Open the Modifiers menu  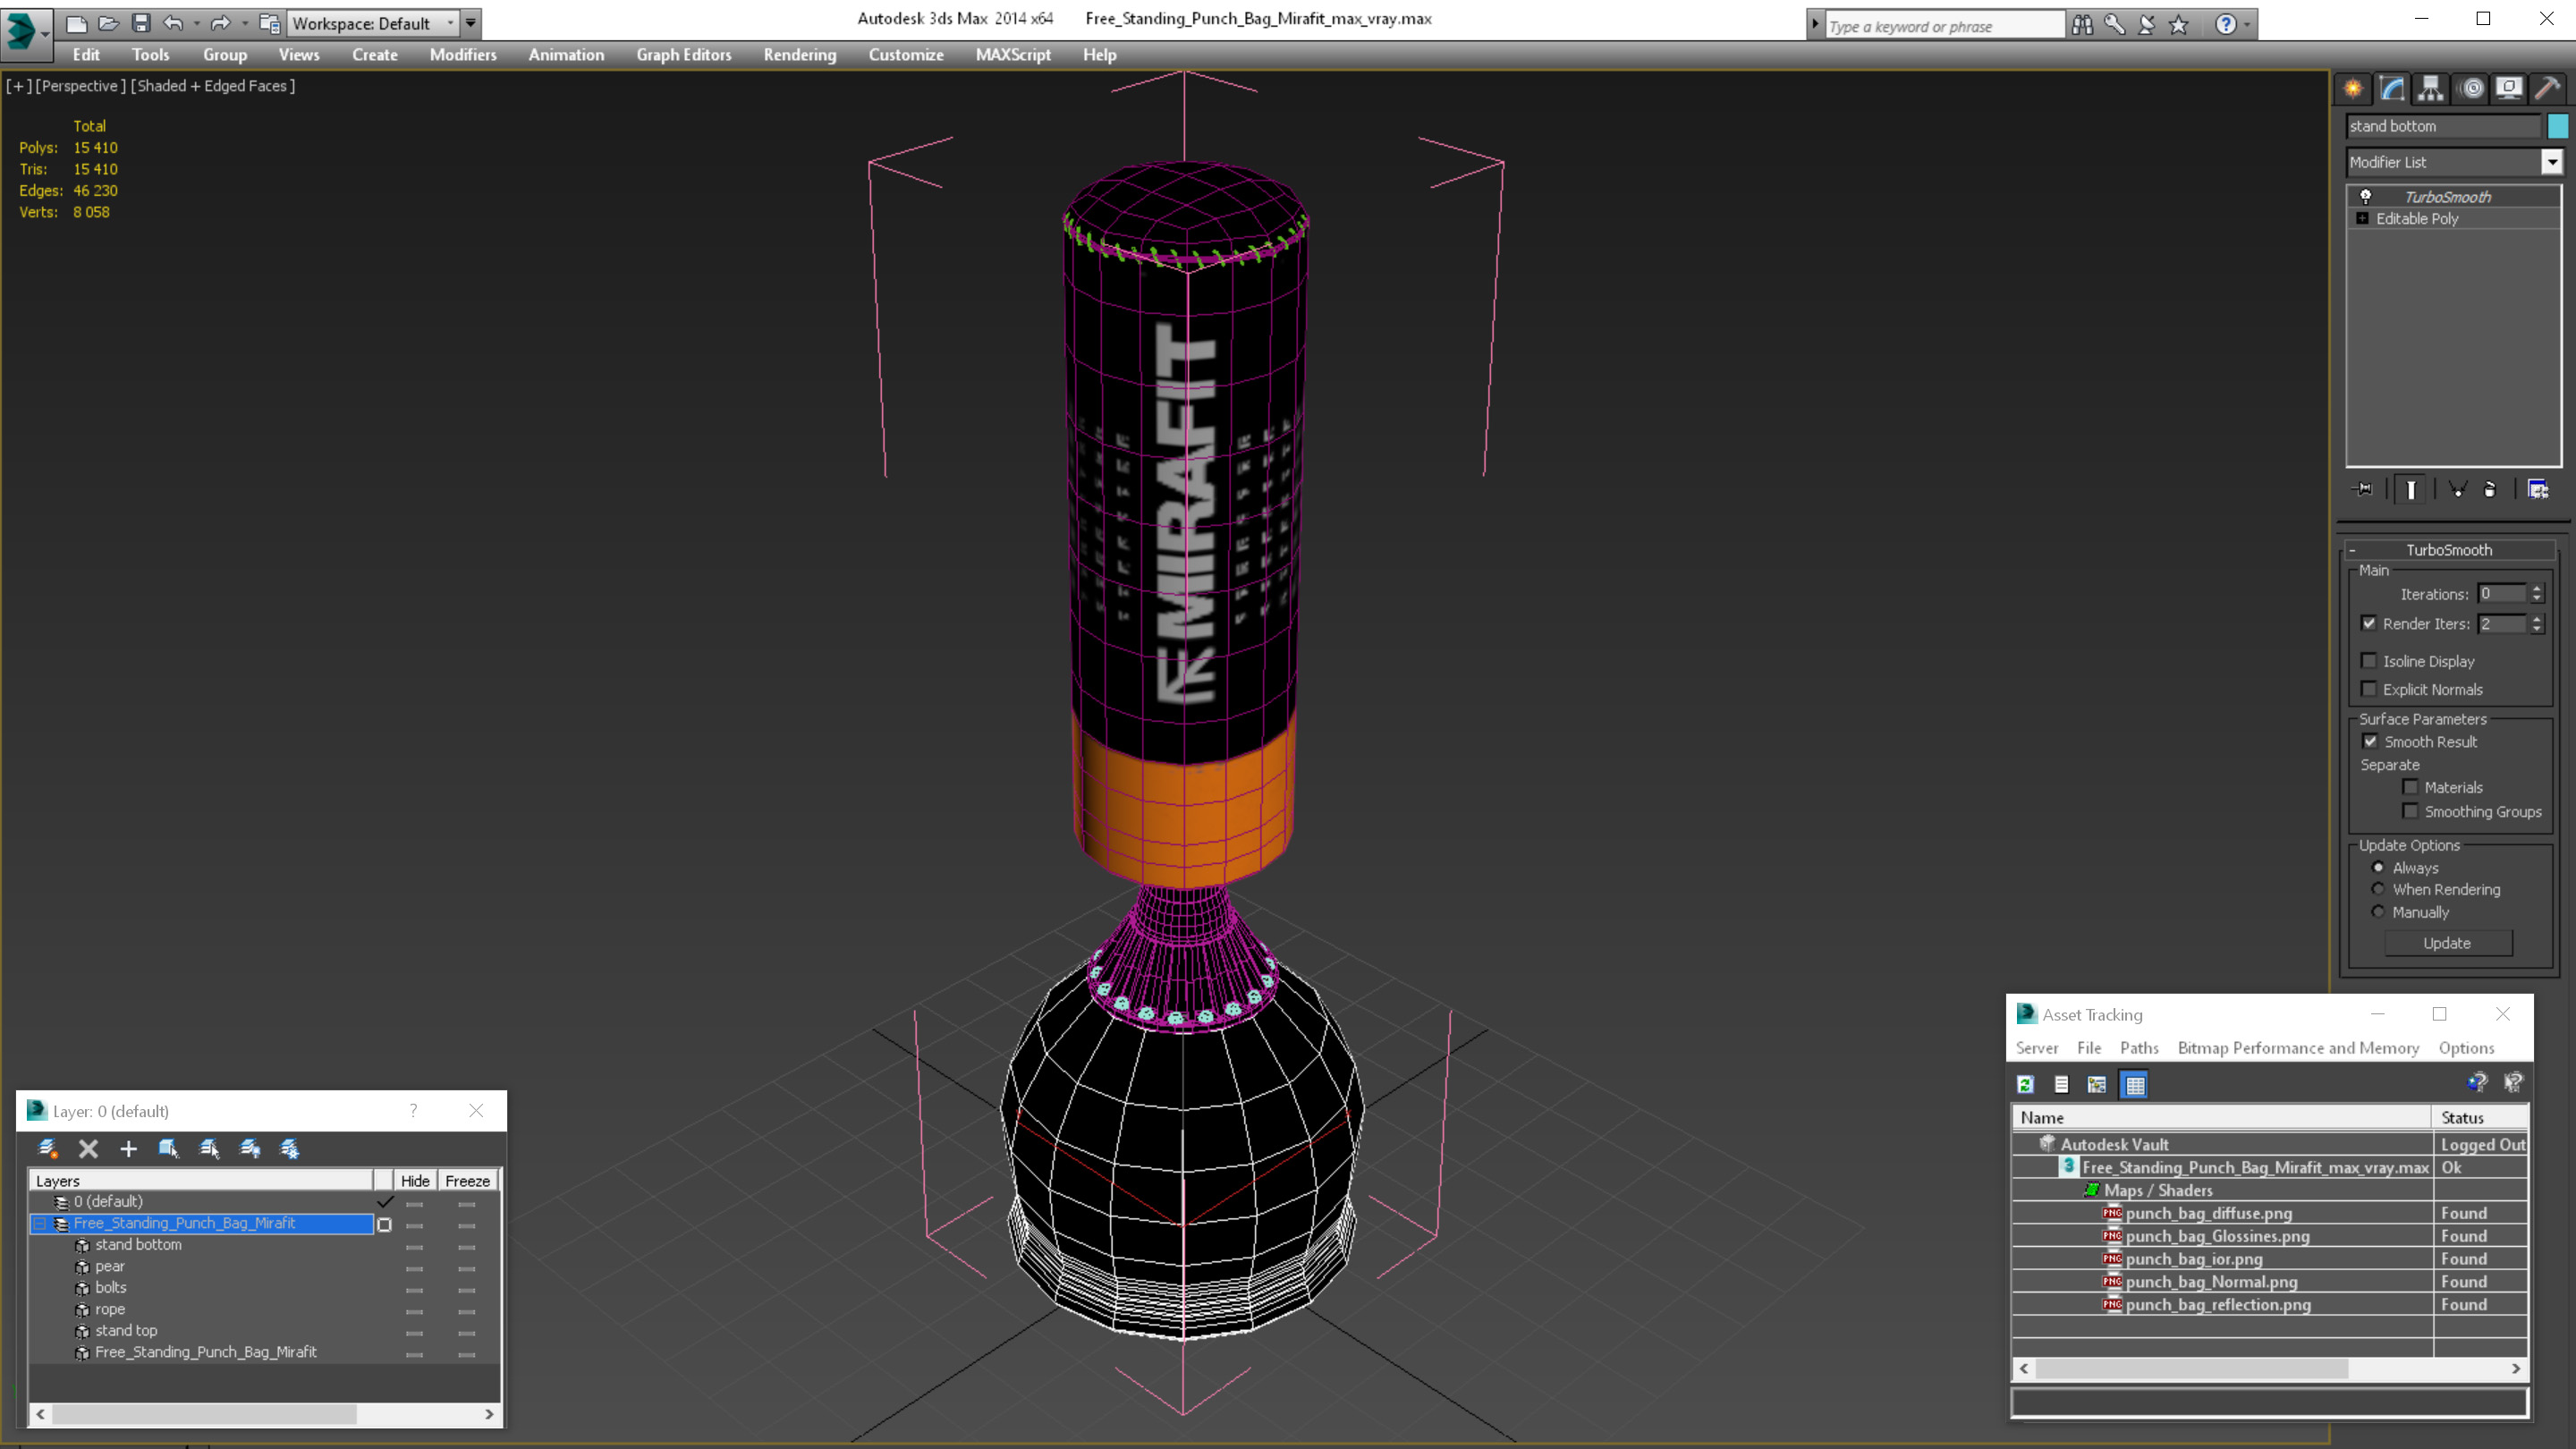coord(463,55)
